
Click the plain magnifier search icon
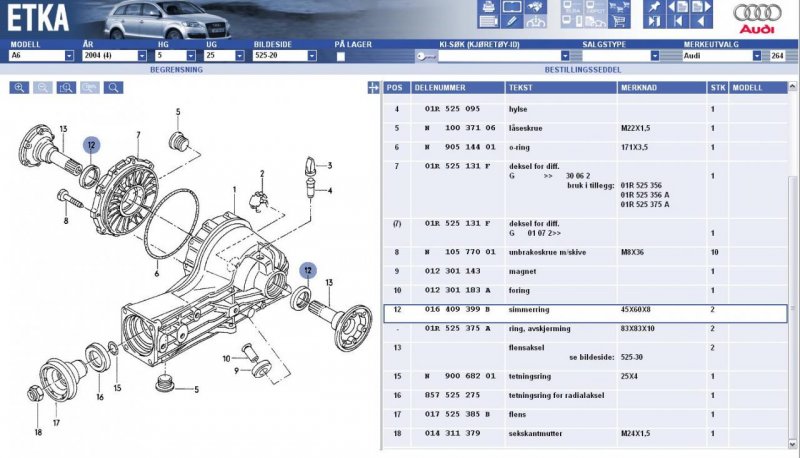click(x=114, y=88)
